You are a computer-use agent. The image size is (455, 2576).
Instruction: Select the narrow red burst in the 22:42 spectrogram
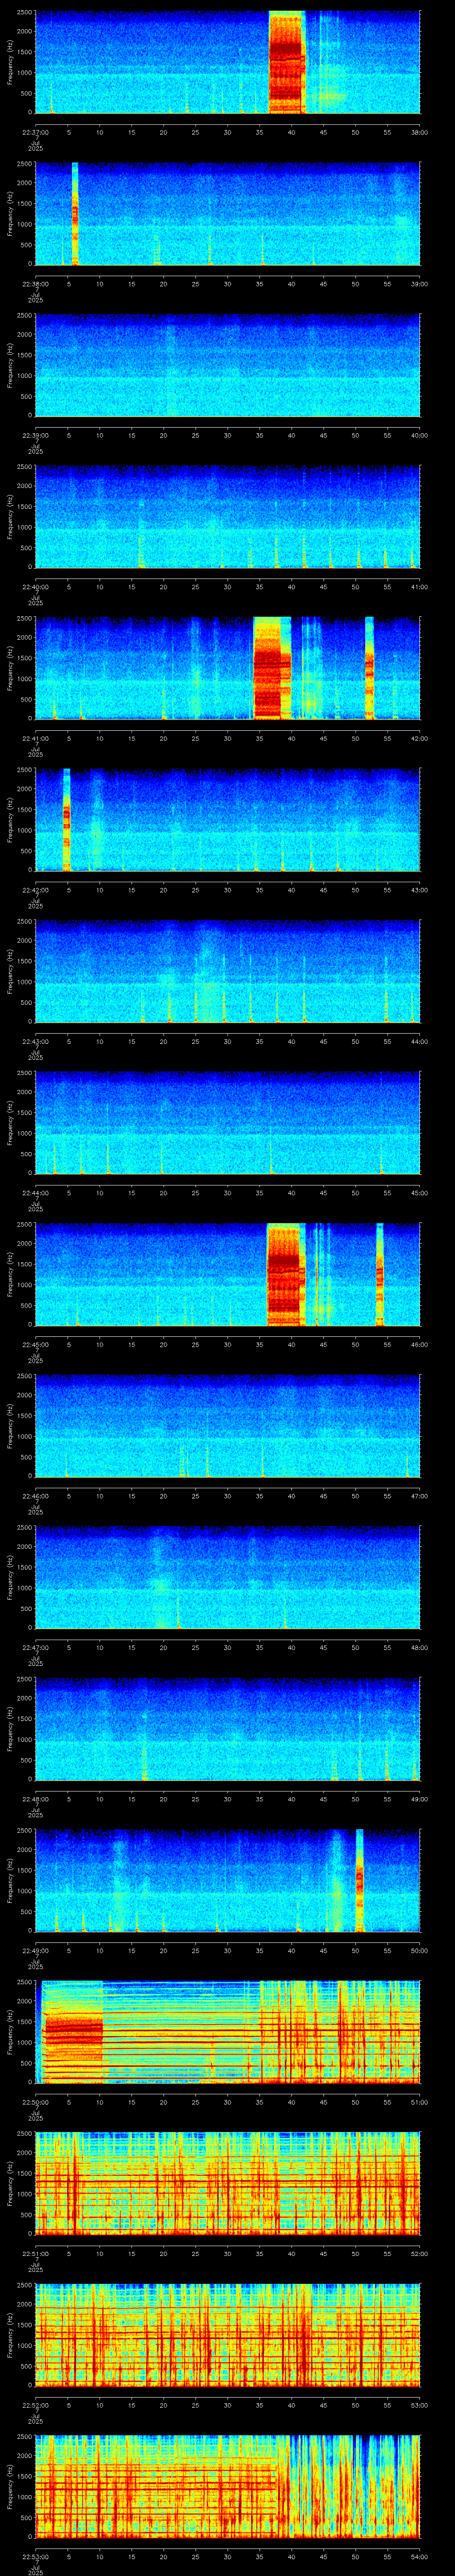(x=67, y=820)
